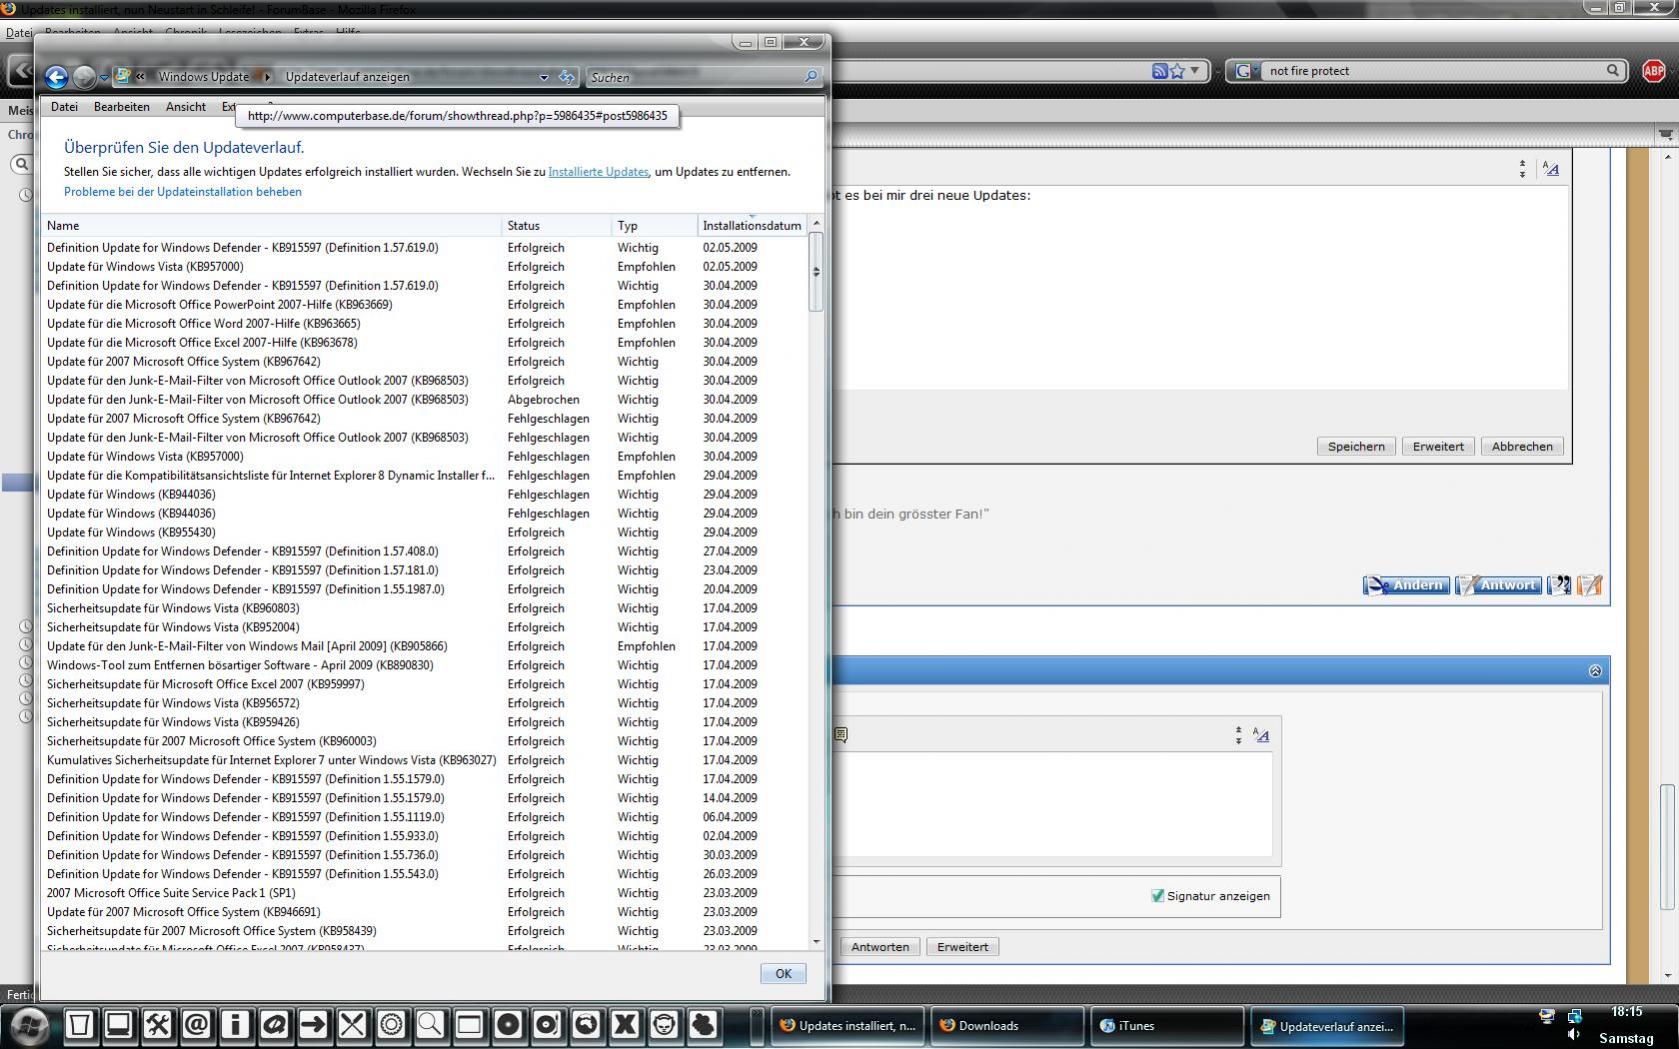Click the info 'i' quick launch icon
Screen dimensions: 1679x1049
pyautogui.click(x=236, y=1024)
